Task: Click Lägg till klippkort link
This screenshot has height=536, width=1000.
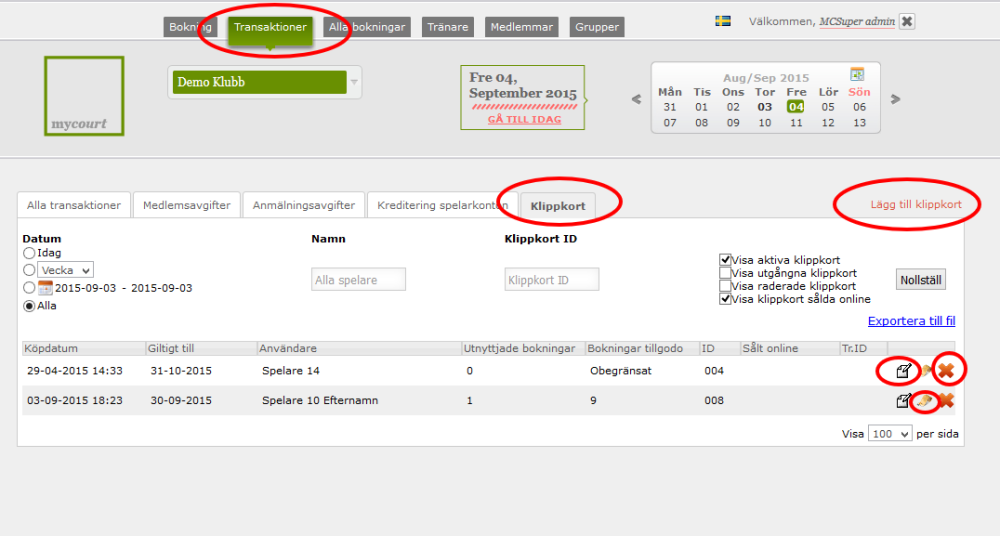Action: coord(916,204)
